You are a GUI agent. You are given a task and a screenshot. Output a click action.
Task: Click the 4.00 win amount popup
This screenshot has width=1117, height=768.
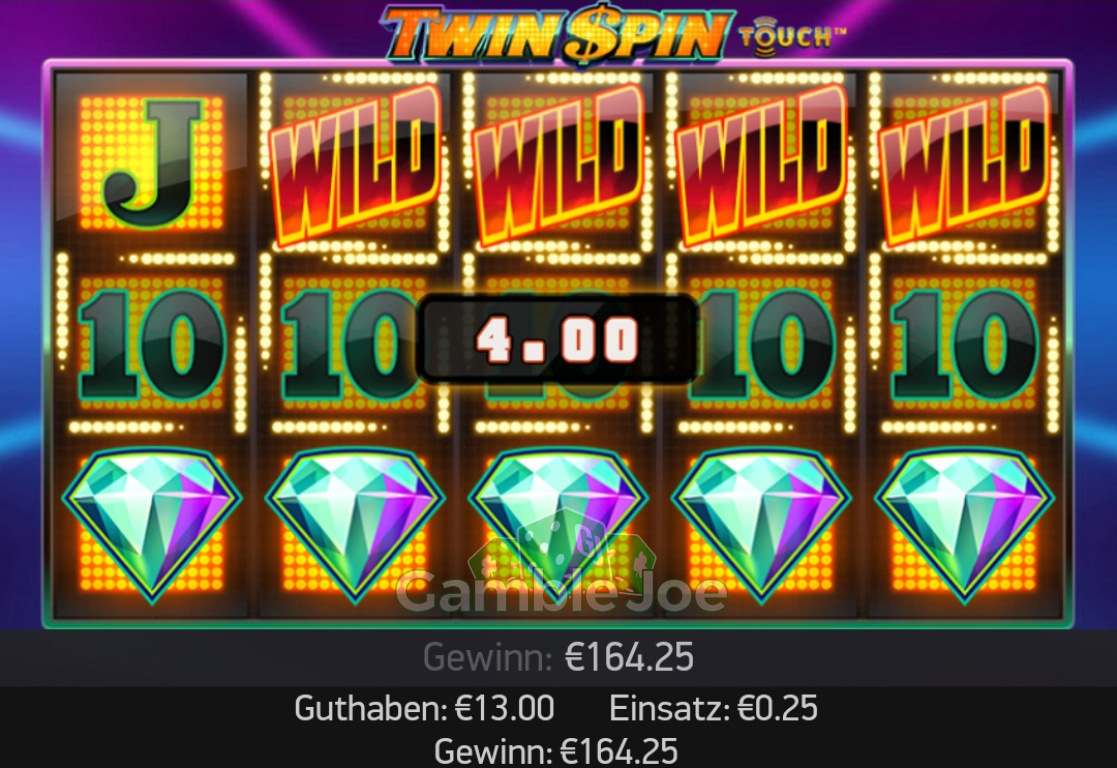click(557, 339)
